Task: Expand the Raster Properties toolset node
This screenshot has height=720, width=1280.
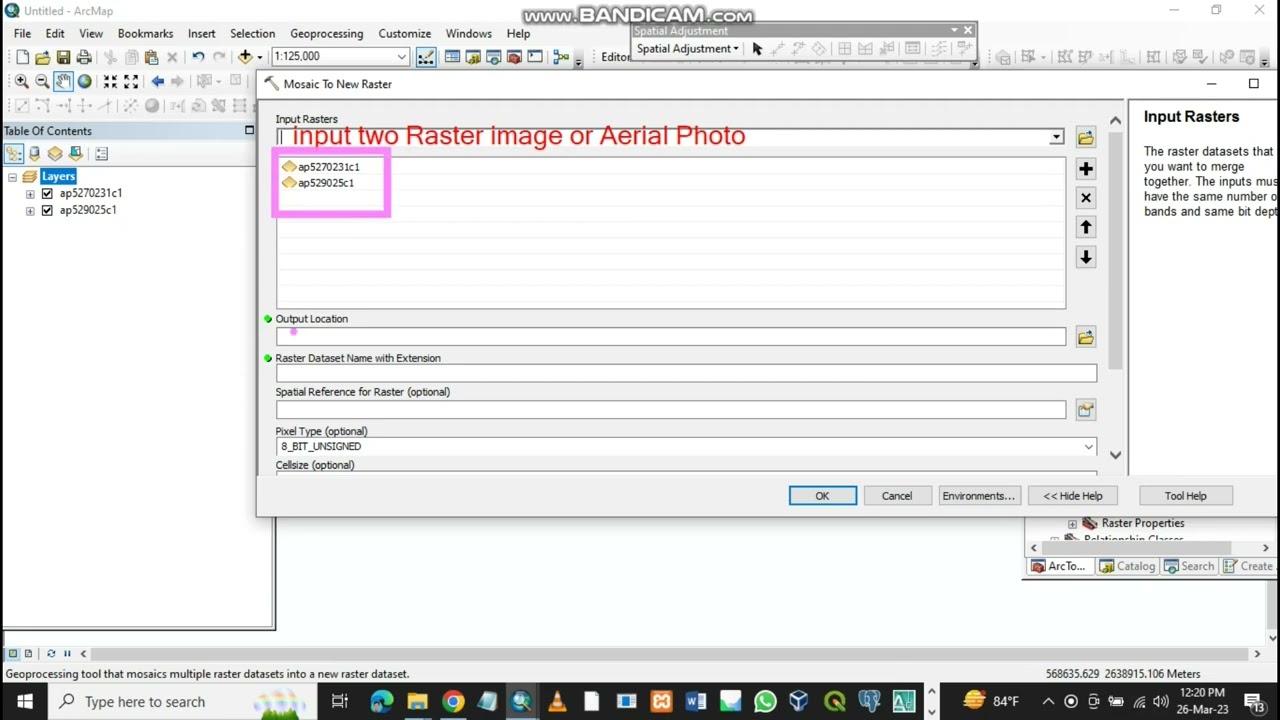Action: coord(1072,524)
